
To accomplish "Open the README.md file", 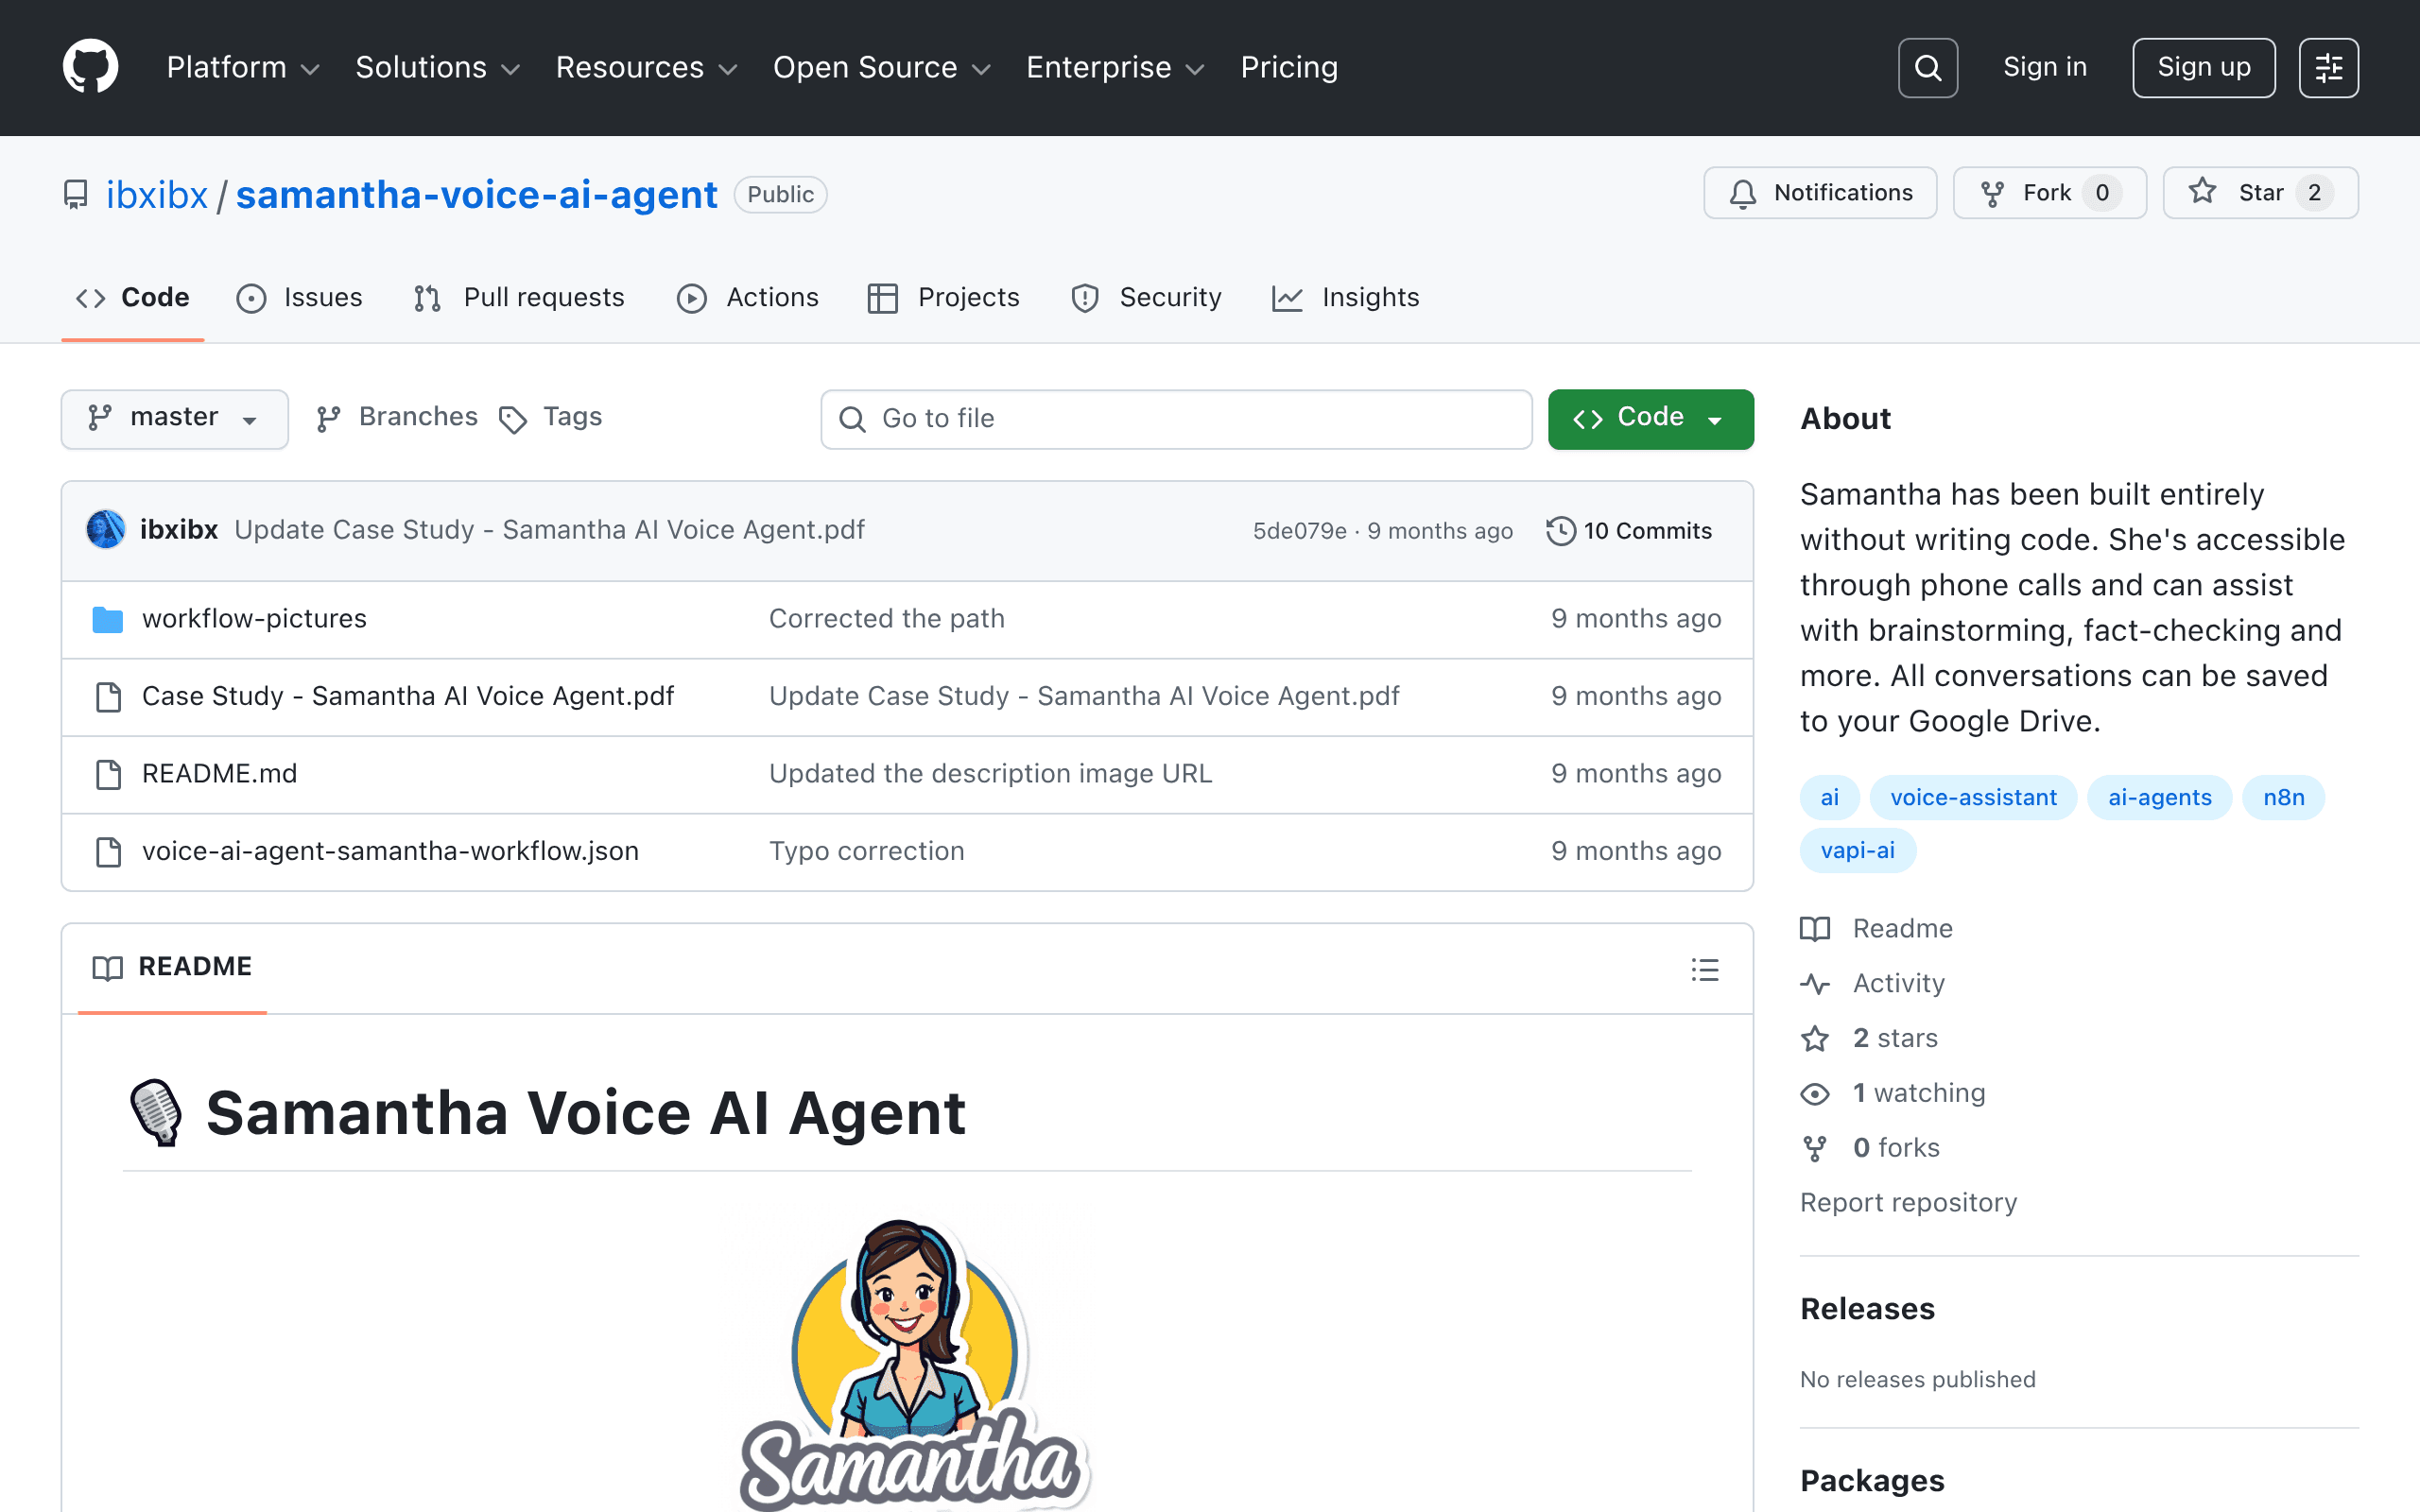I will (x=219, y=774).
